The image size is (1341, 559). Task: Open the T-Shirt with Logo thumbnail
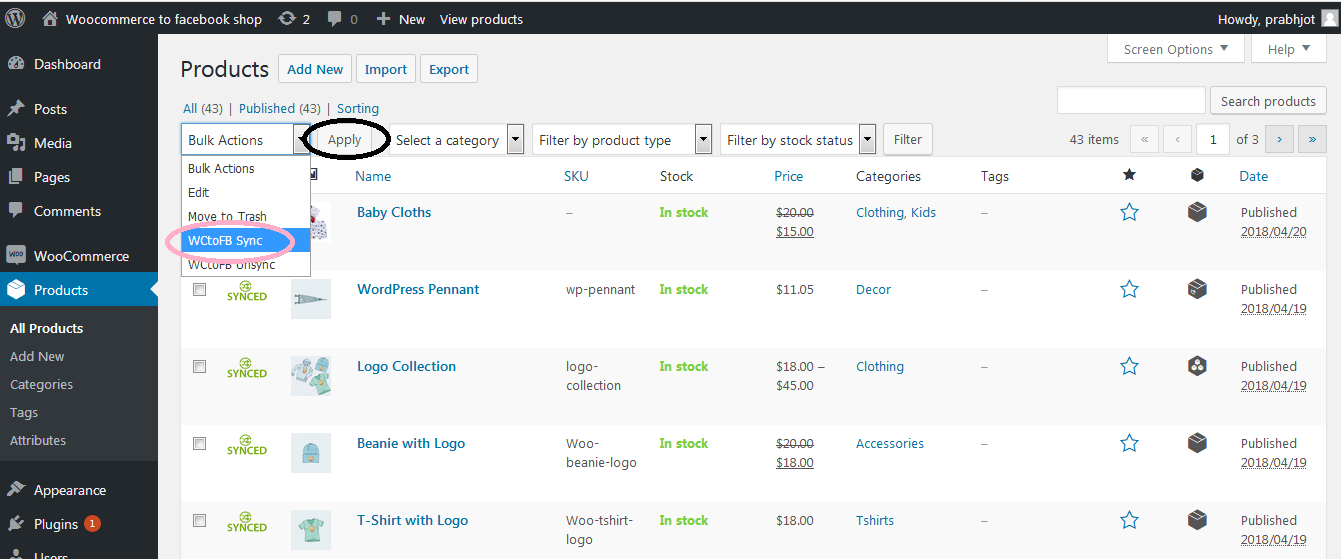pyautogui.click(x=311, y=530)
